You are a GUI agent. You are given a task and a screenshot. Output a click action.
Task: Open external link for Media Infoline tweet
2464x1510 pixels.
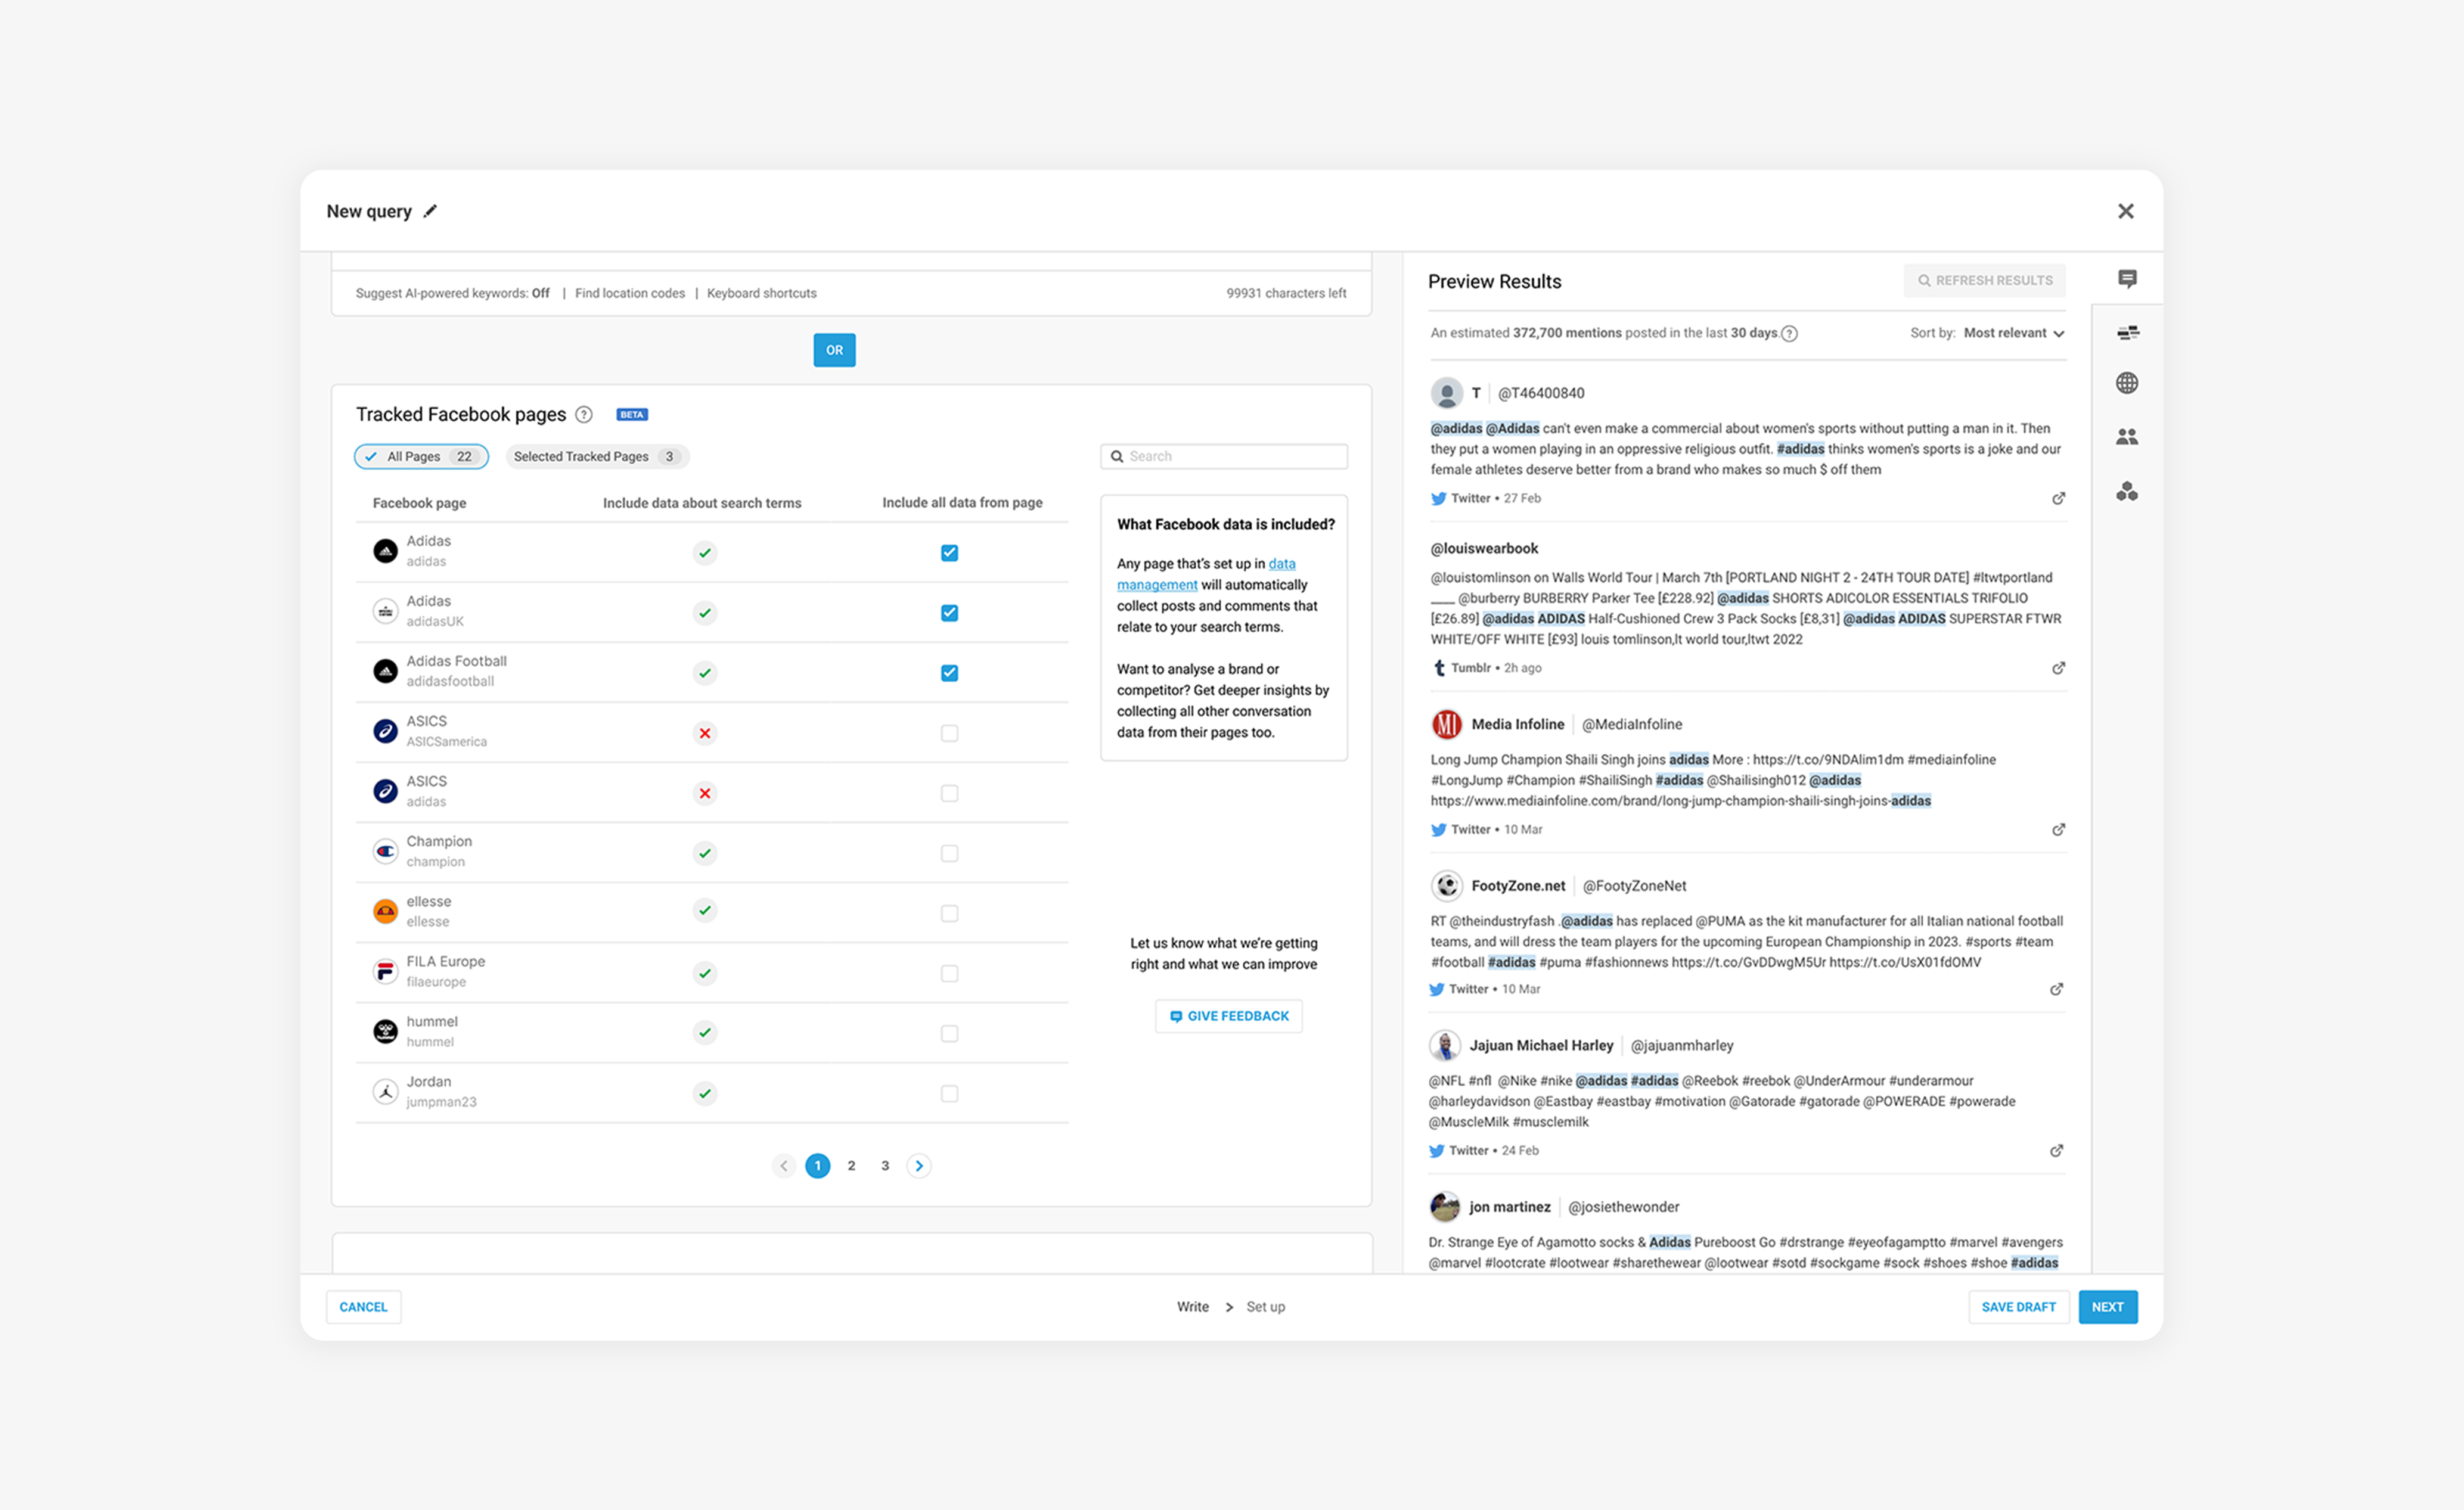(2058, 830)
